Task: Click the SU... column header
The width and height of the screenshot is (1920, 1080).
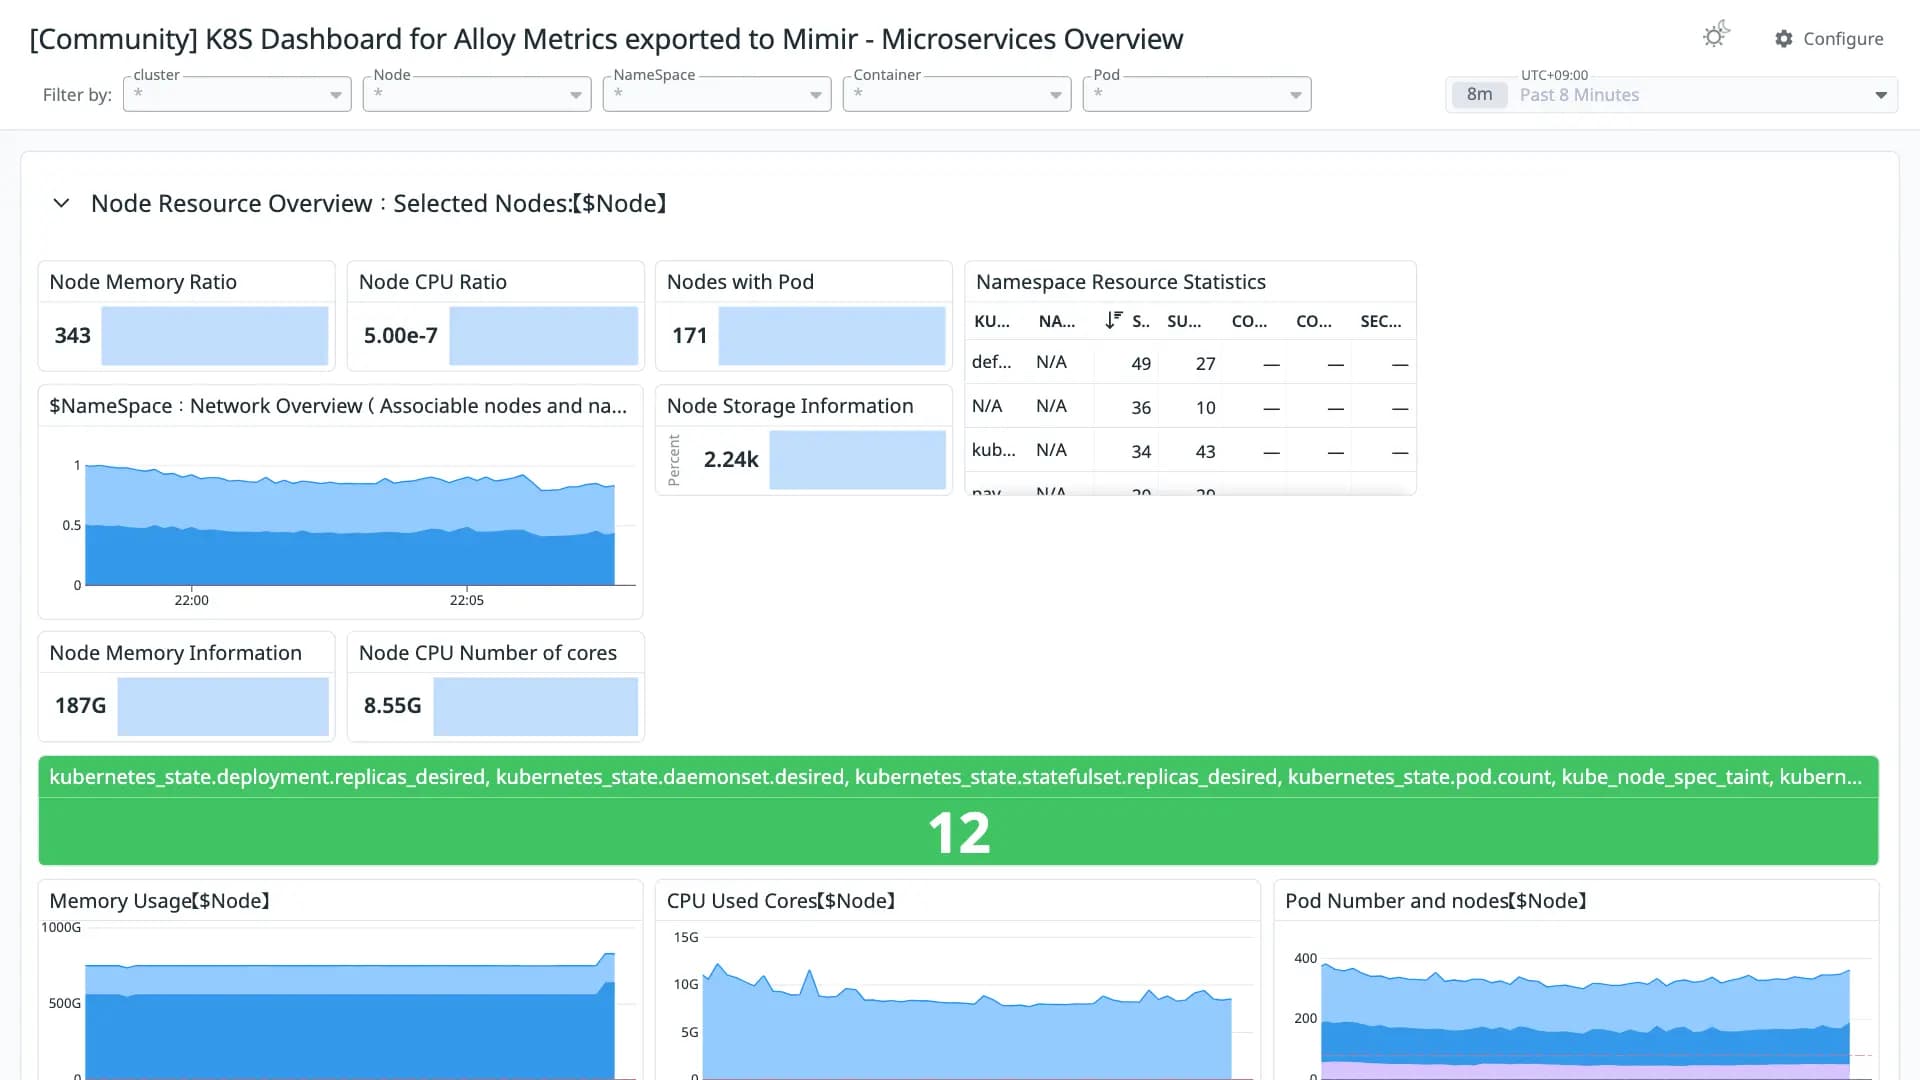Action: pyautogui.click(x=1184, y=321)
